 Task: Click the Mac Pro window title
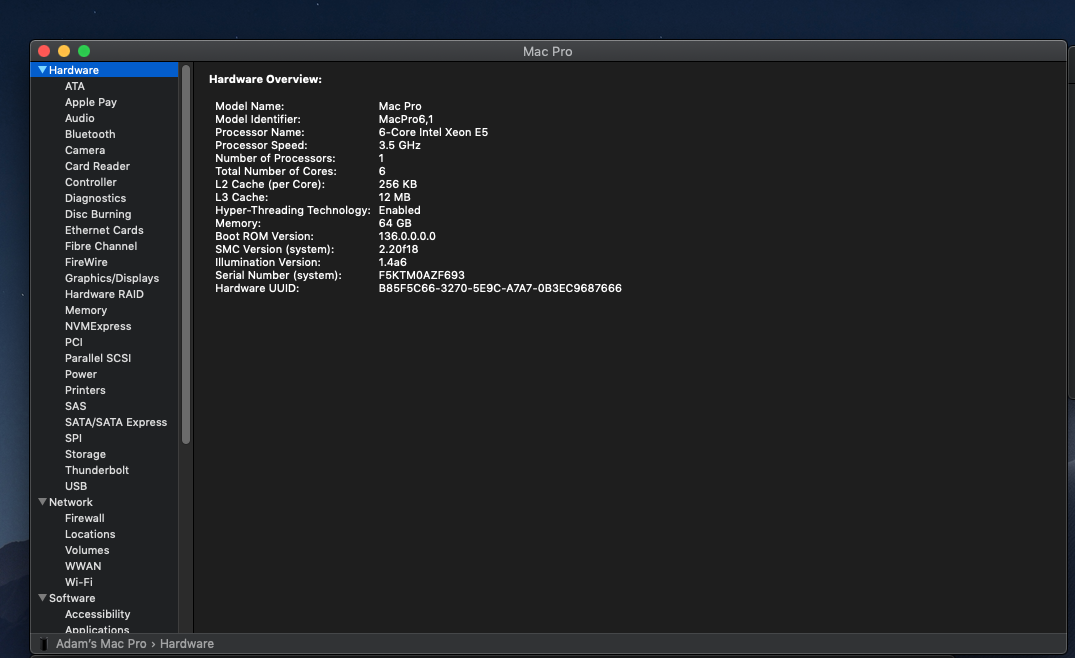[x=547, y=51]
